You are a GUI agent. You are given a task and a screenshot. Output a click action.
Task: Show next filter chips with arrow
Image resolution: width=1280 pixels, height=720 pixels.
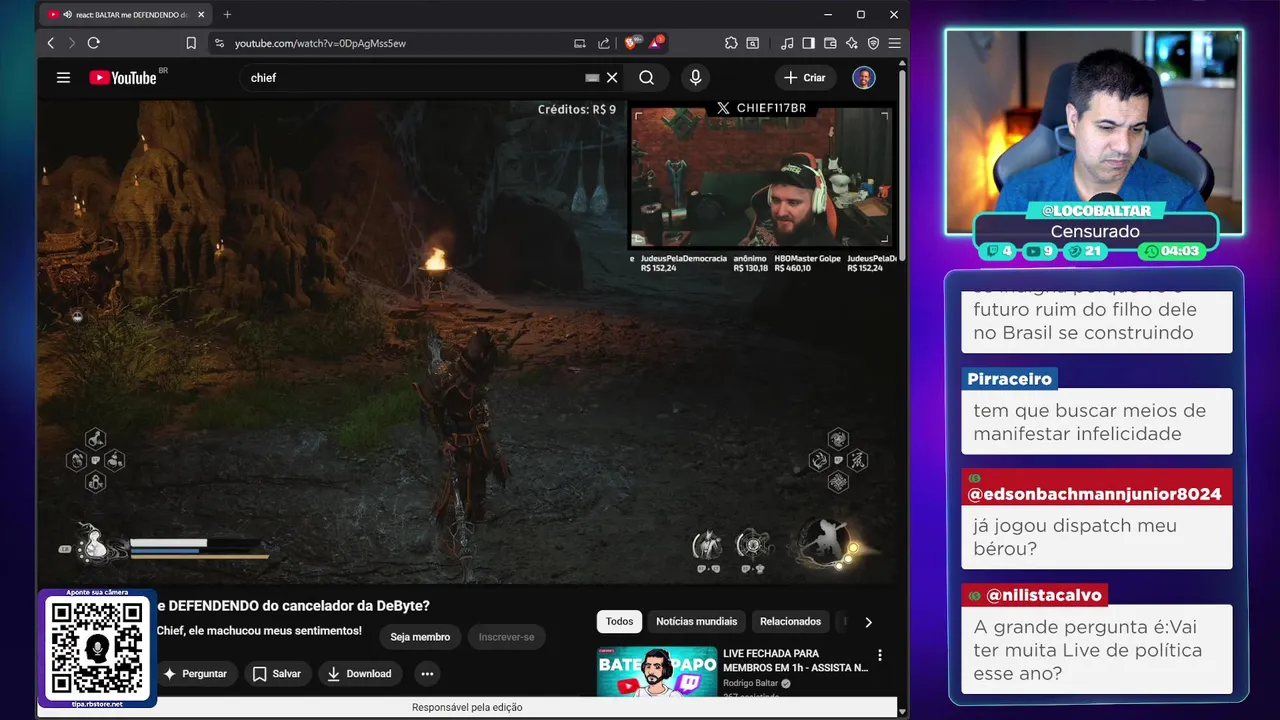(x=868, y=622)
